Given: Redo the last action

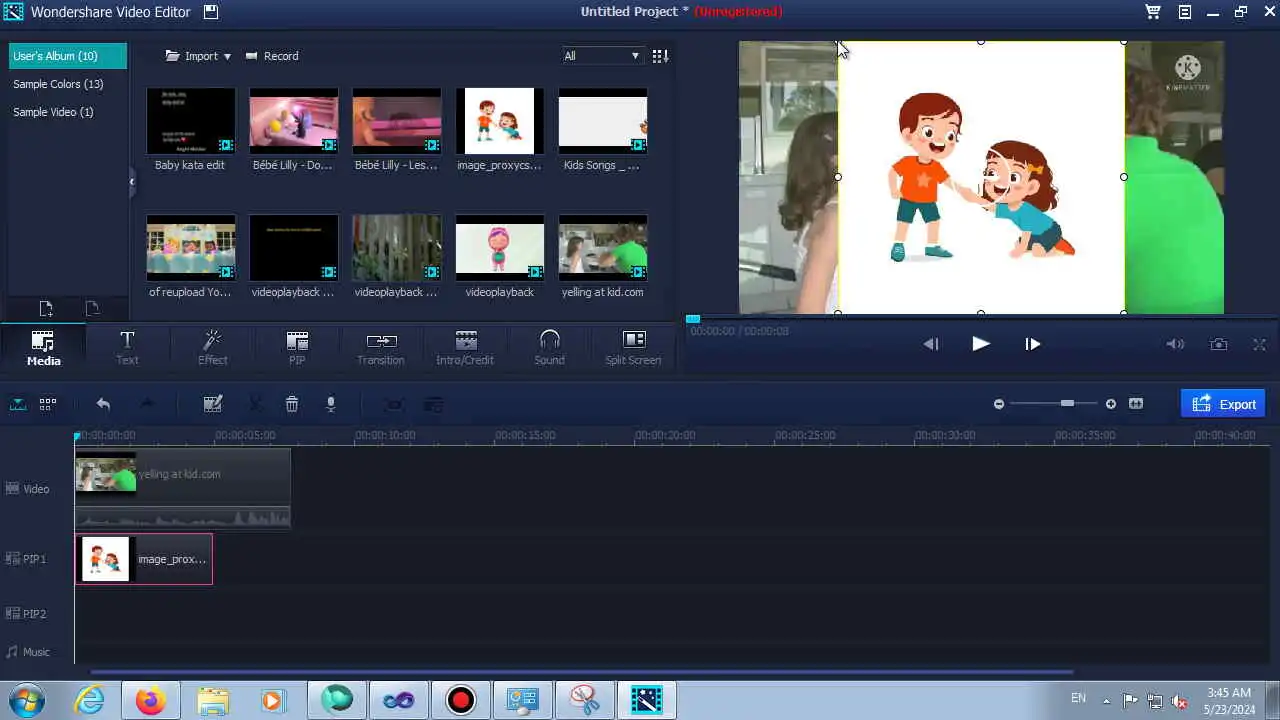Looking at the screenshot, I should [147, 404].
